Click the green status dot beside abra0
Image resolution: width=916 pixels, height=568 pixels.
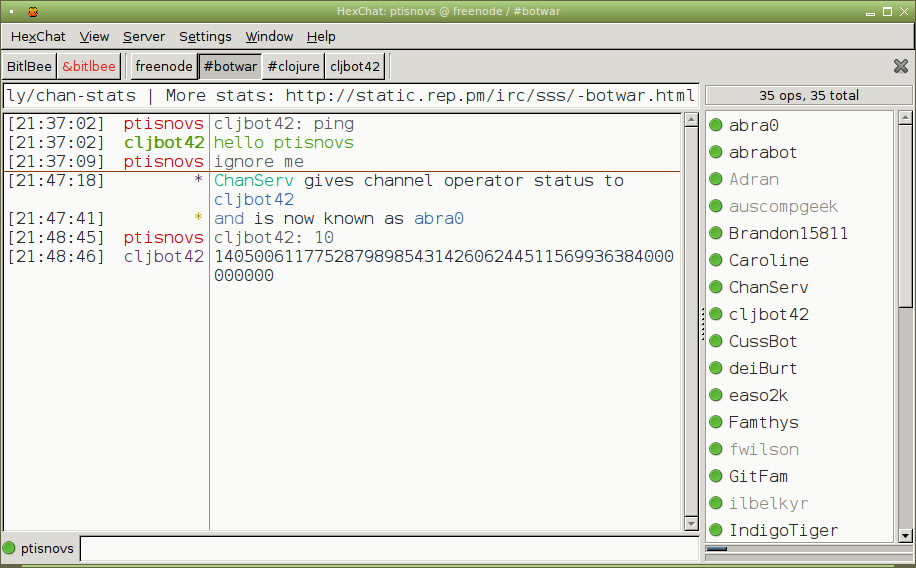716,124
